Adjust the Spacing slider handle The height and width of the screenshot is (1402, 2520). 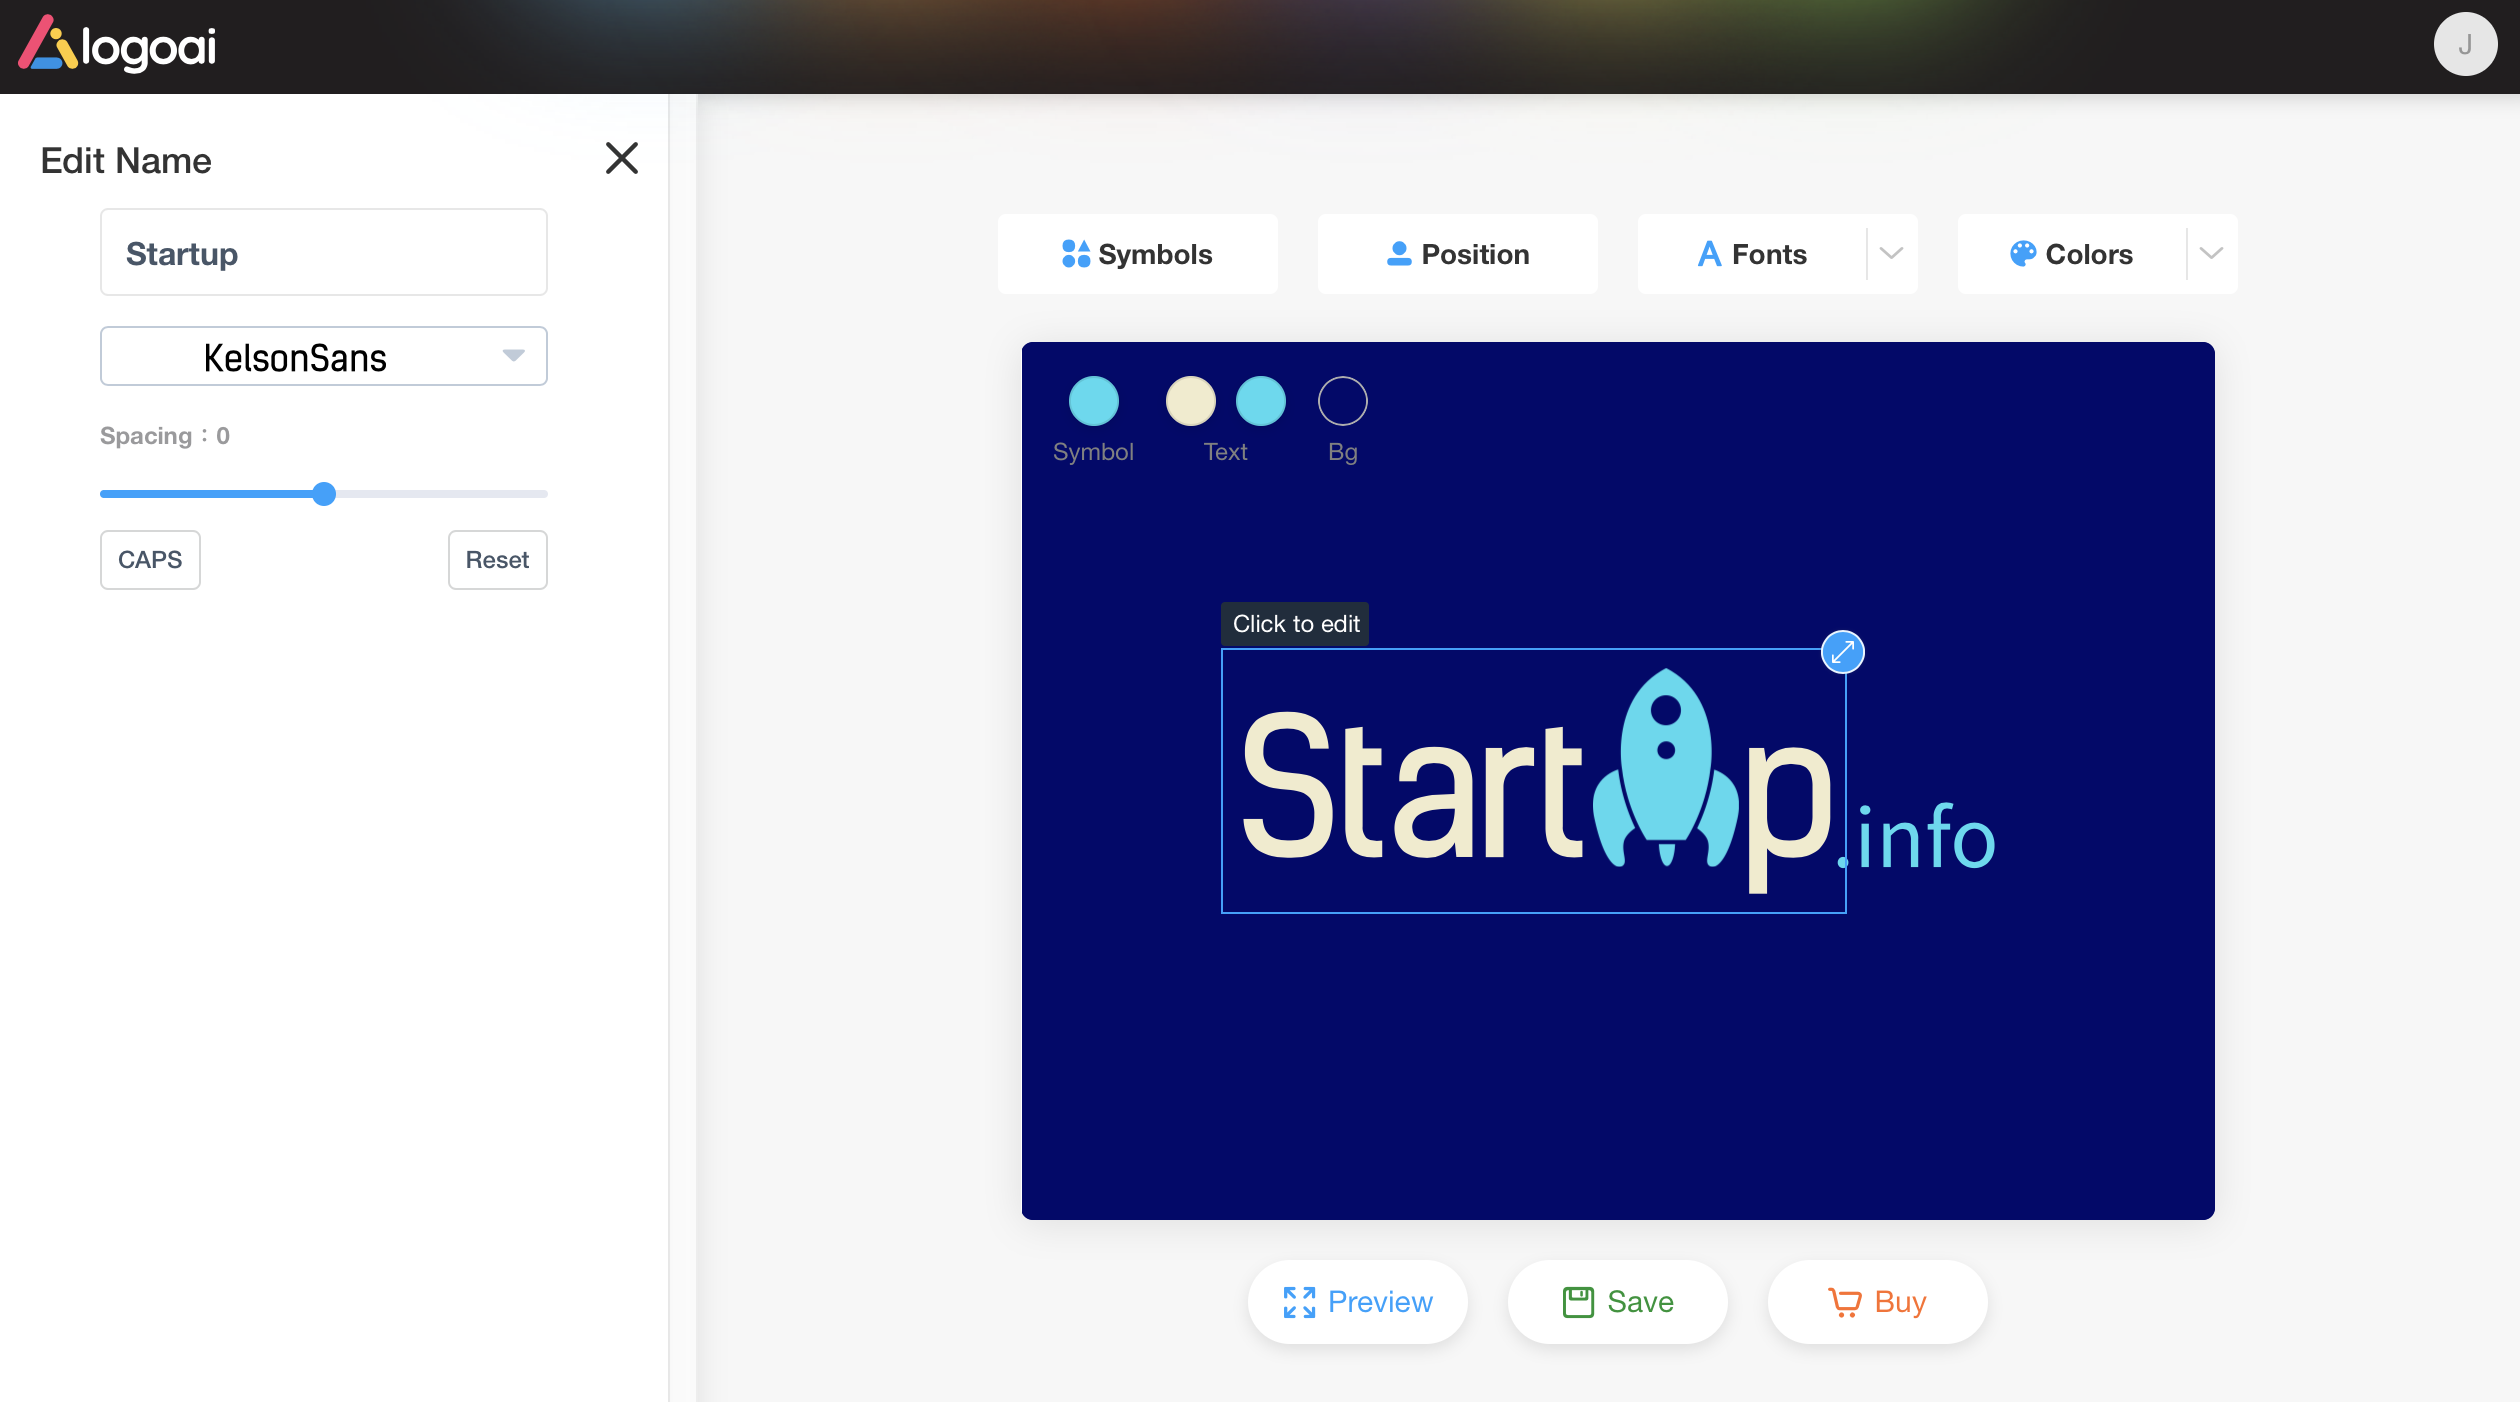pos(323,494)
